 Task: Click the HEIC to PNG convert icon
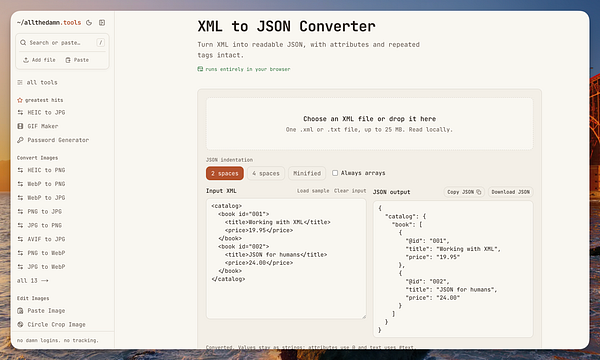point(20,170)
